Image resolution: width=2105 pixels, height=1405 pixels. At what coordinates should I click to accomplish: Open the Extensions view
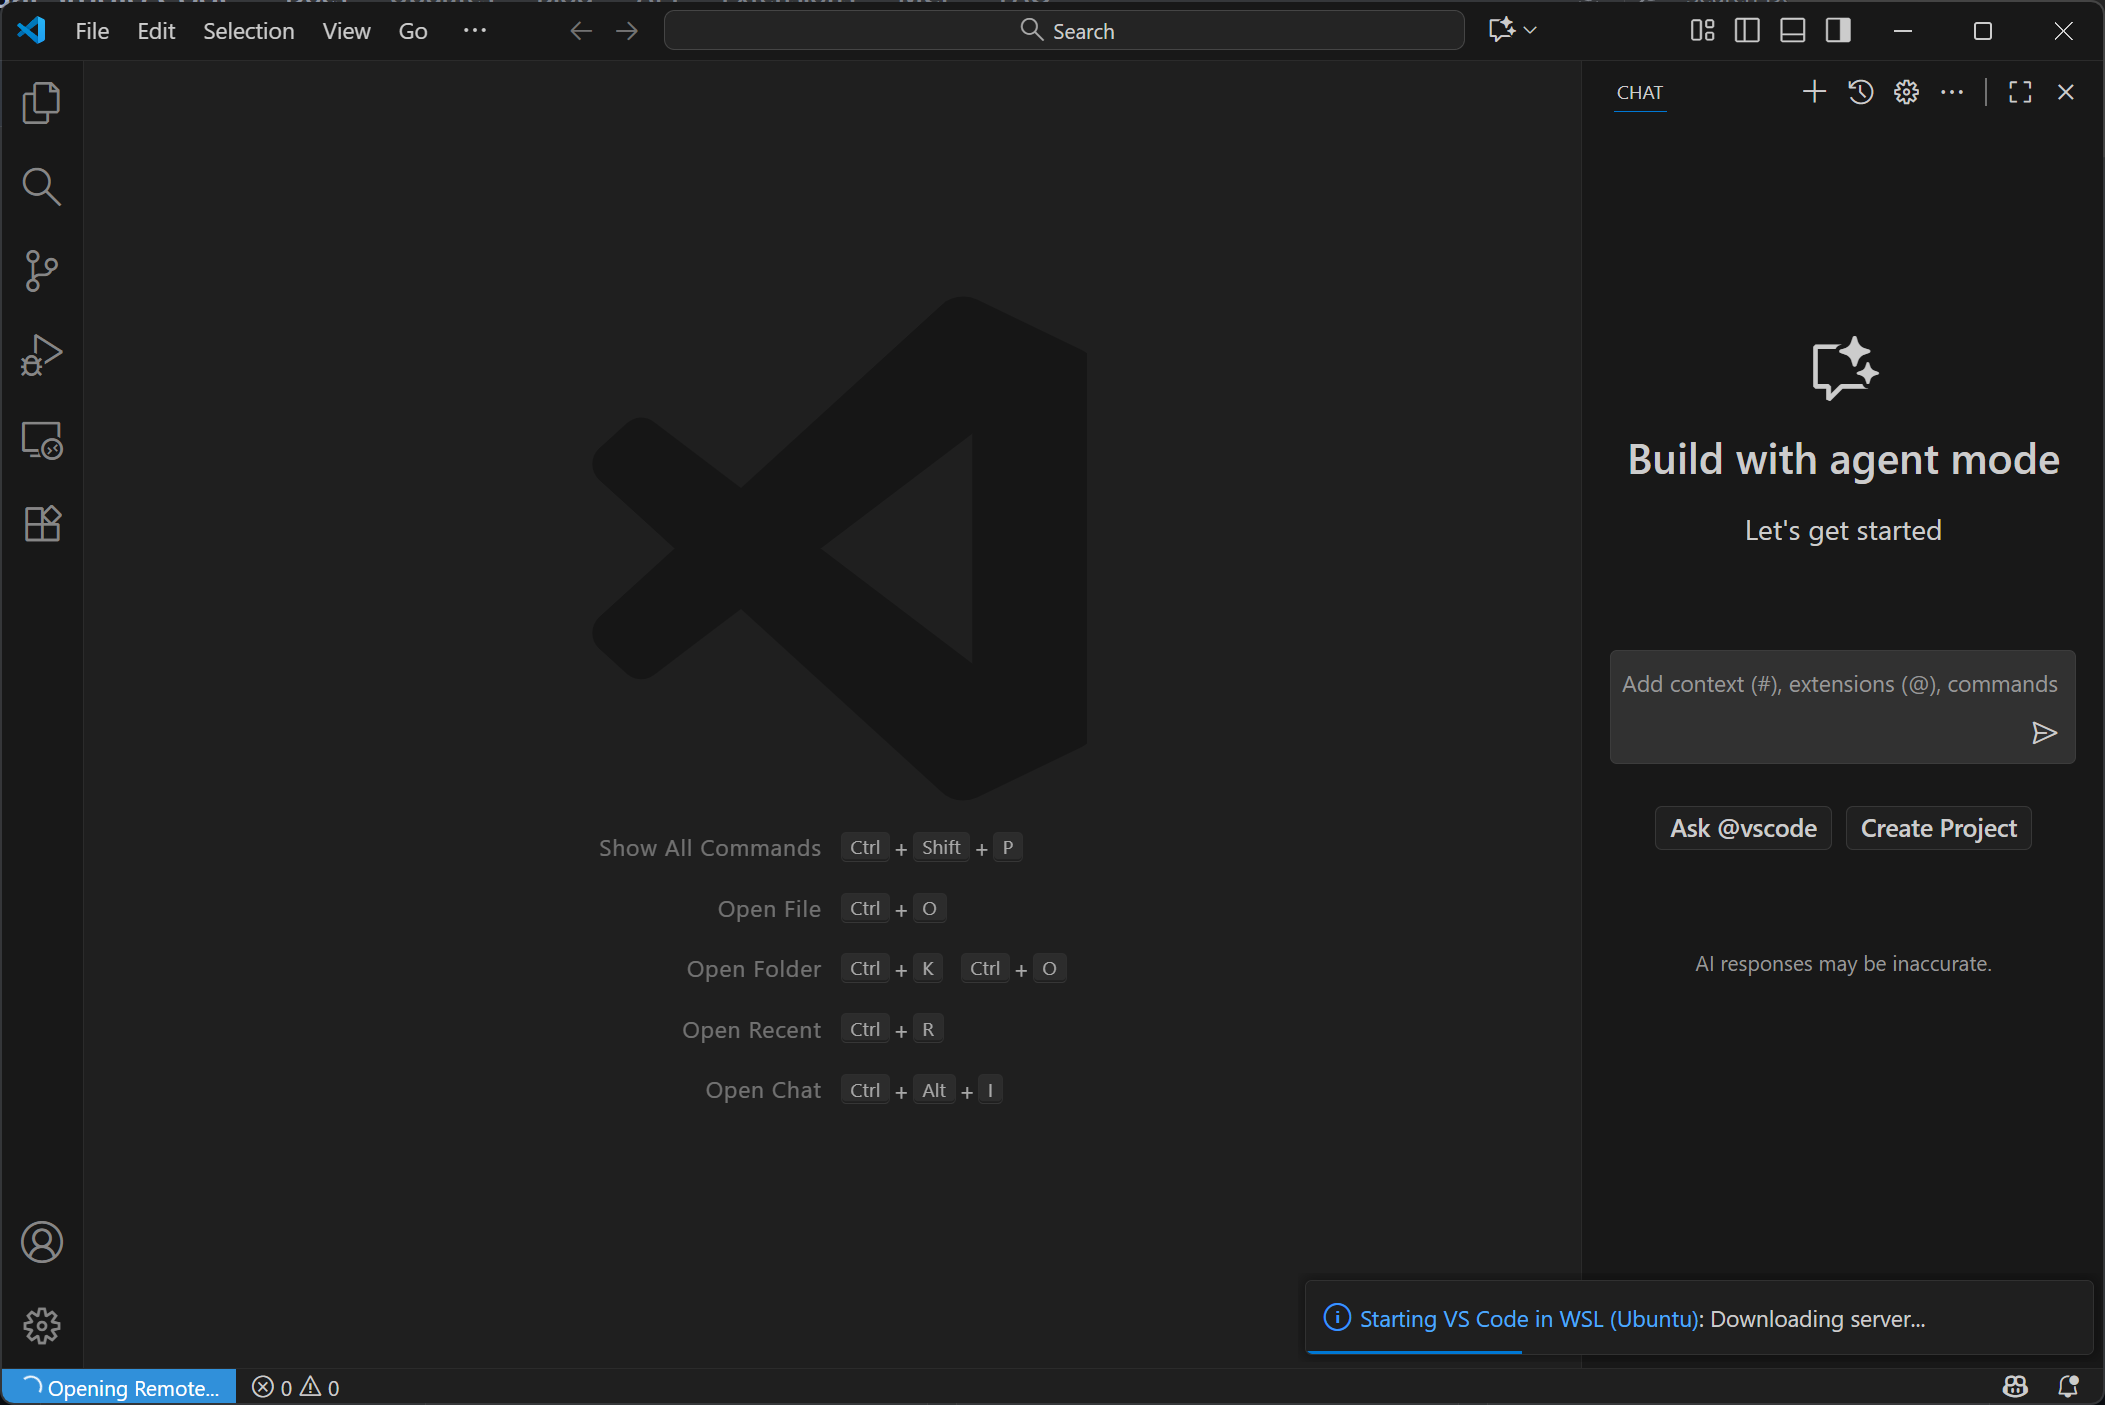(41, 524)
